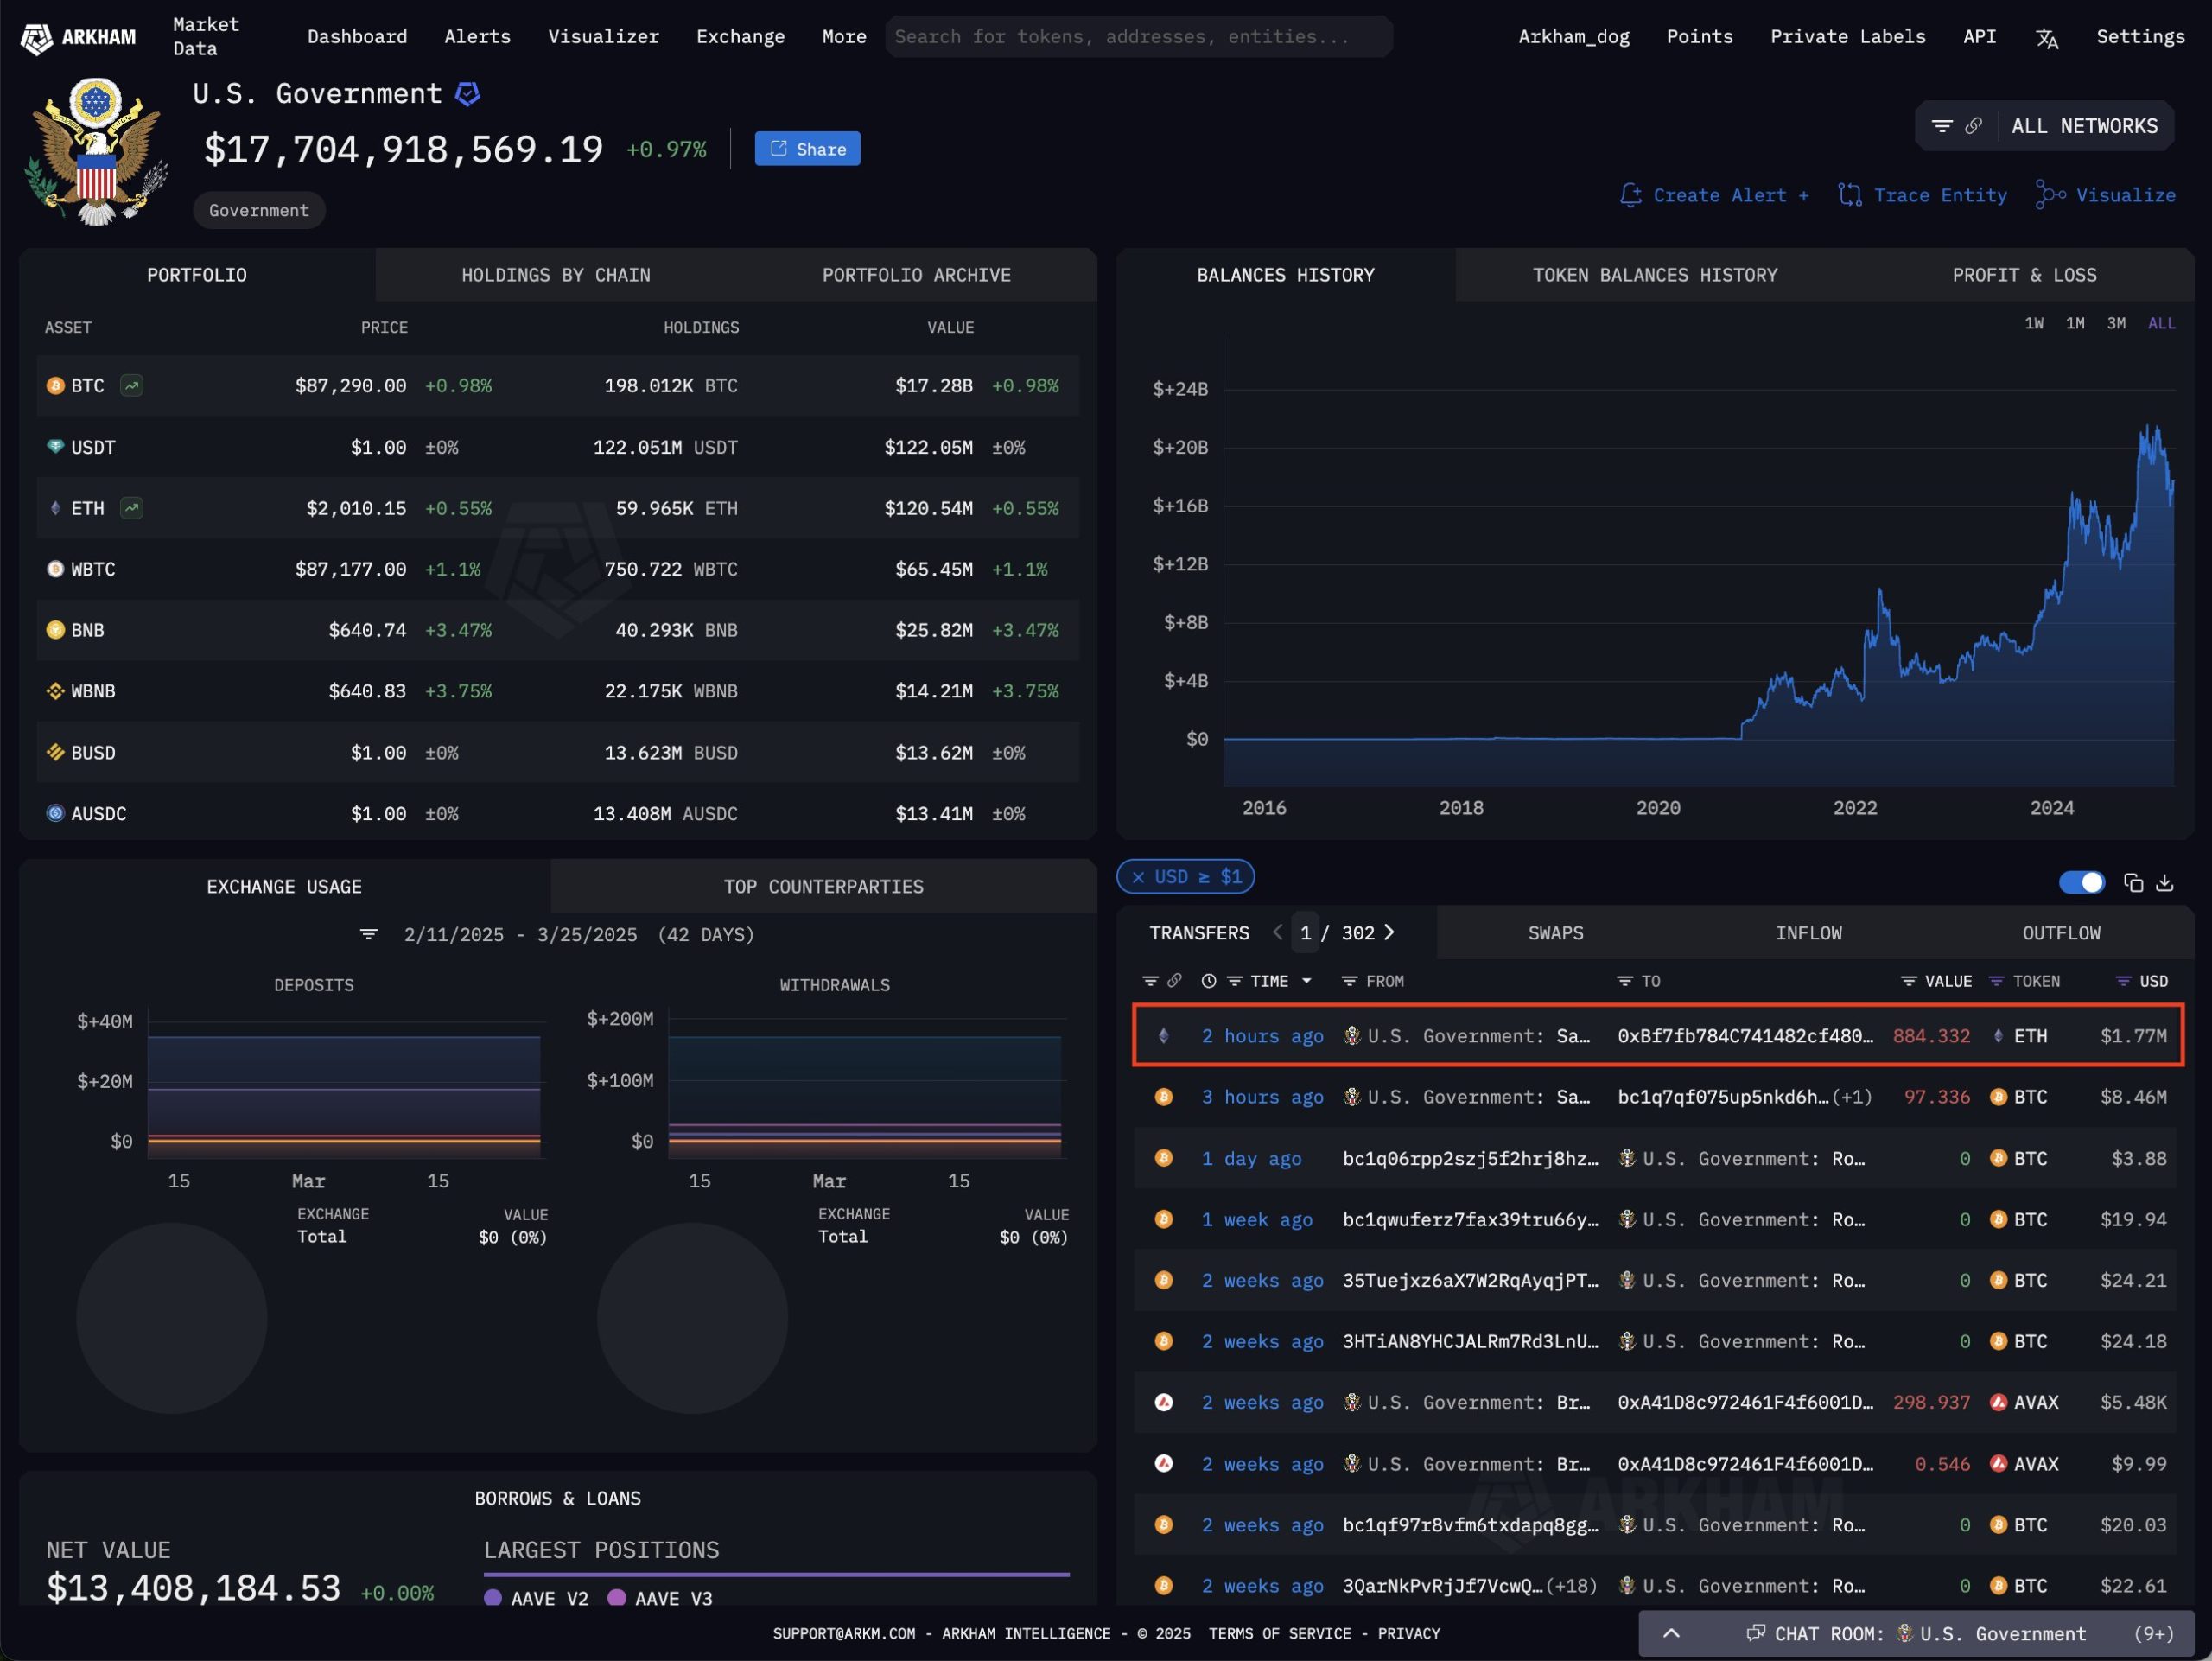Open the ALL NETWORKS filter dropdown
This screenshot has width=2212, height=1661.
2084,126
